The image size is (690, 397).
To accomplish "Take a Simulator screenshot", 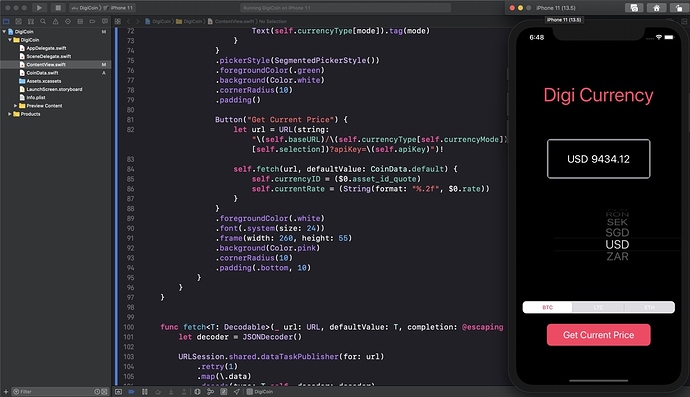I will click(634, 8).
